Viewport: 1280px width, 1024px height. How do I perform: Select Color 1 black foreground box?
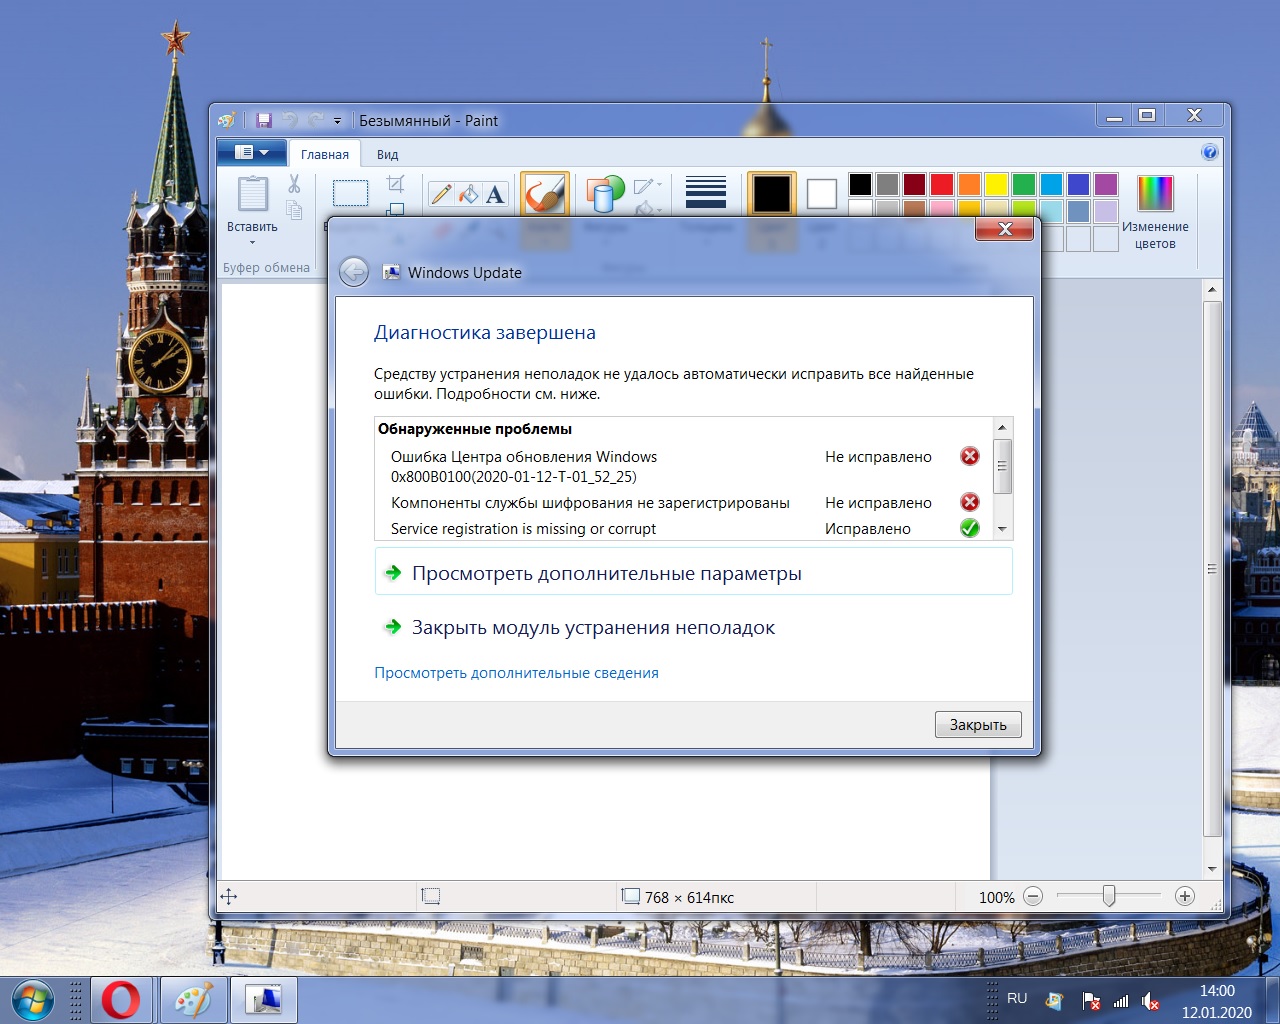coord(772,194)
